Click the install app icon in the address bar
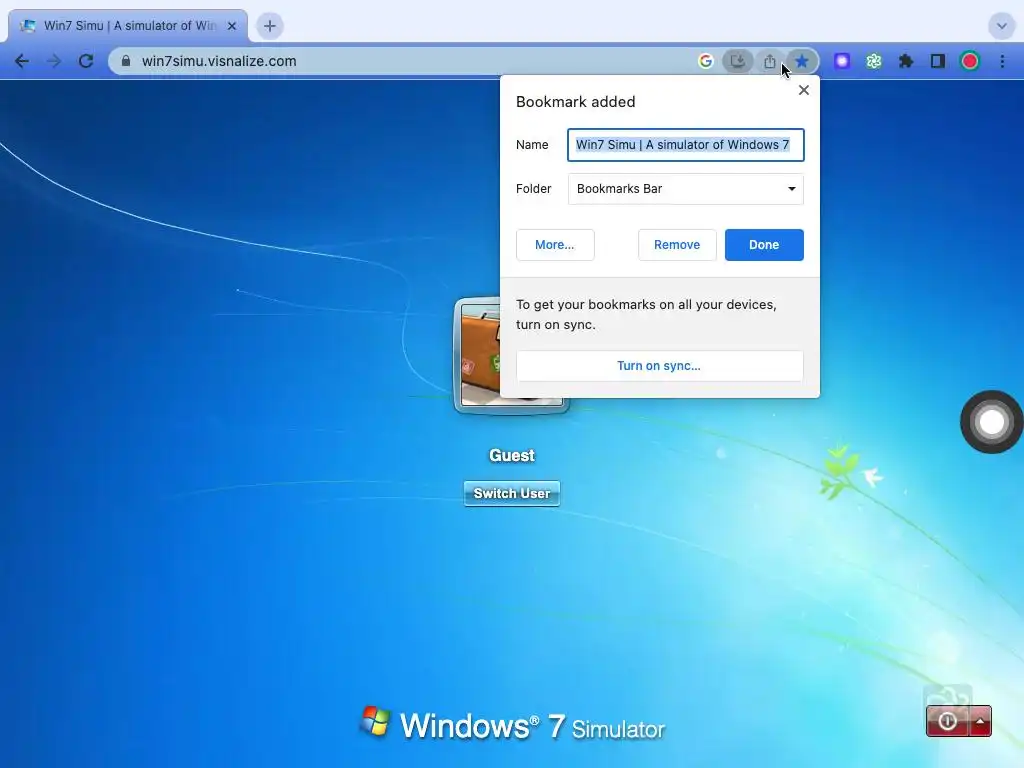1024x768 pixels. (x=737, y=61)
